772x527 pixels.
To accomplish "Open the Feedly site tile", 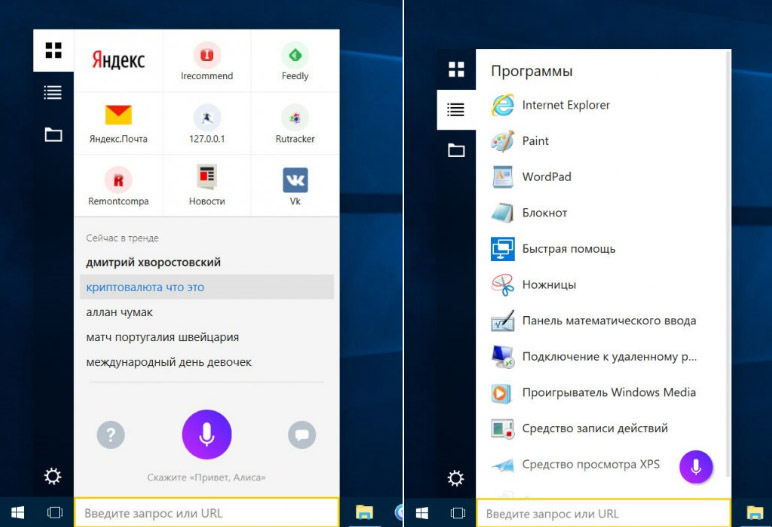I will pyautogui.click(x=295, y=61).
